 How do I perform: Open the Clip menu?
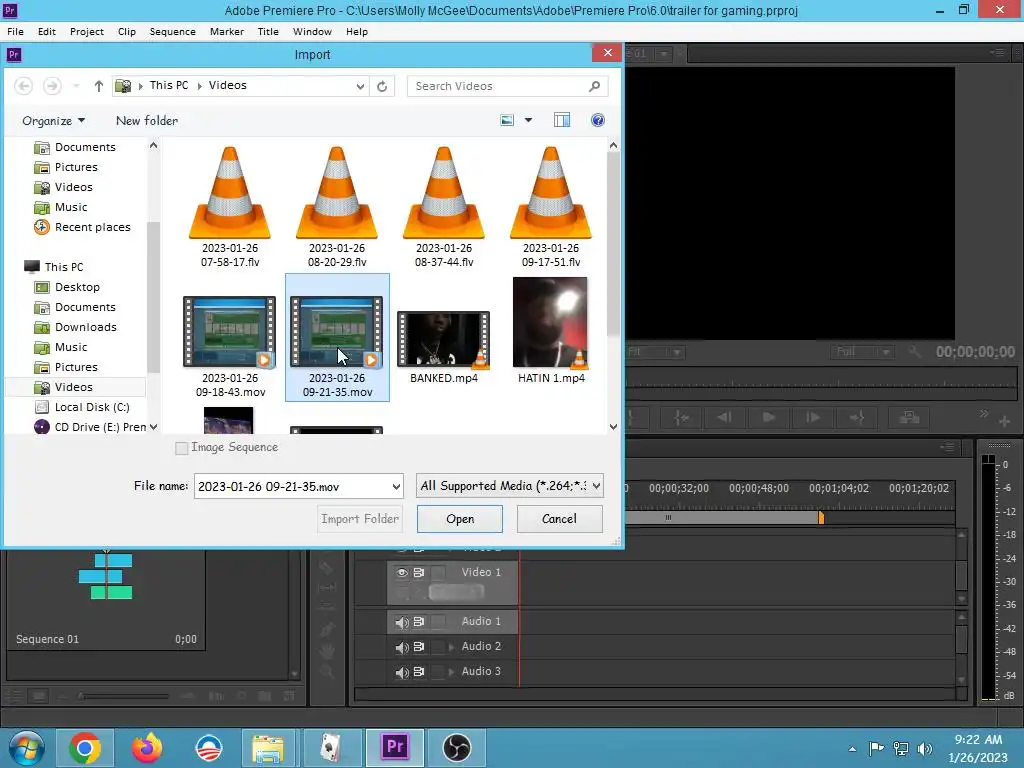pyautogui.click(x=127, y=31)
